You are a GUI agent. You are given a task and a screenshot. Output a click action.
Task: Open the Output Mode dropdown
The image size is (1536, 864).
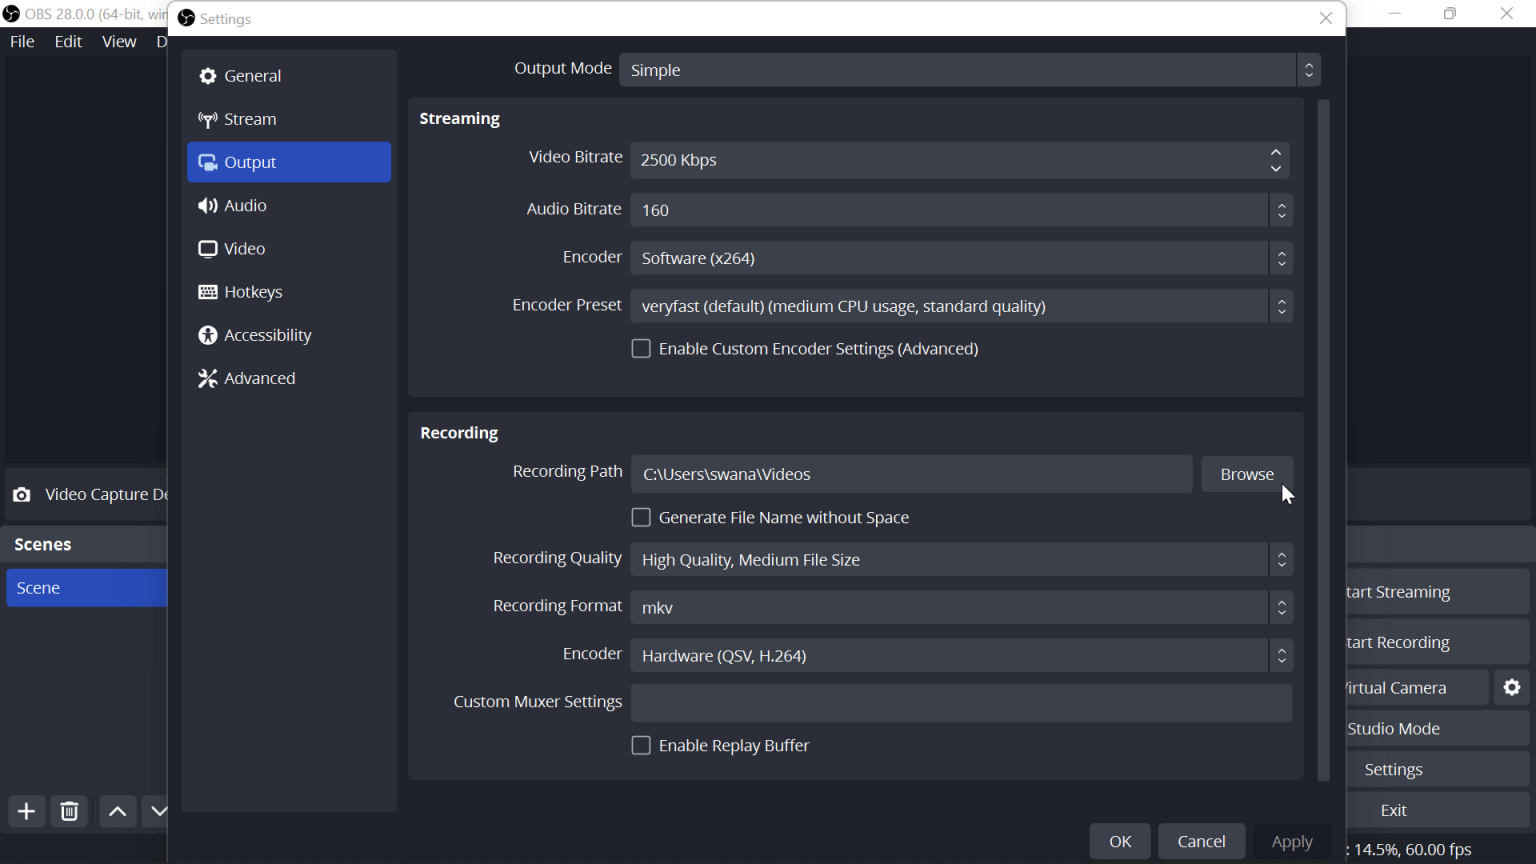1308,69
